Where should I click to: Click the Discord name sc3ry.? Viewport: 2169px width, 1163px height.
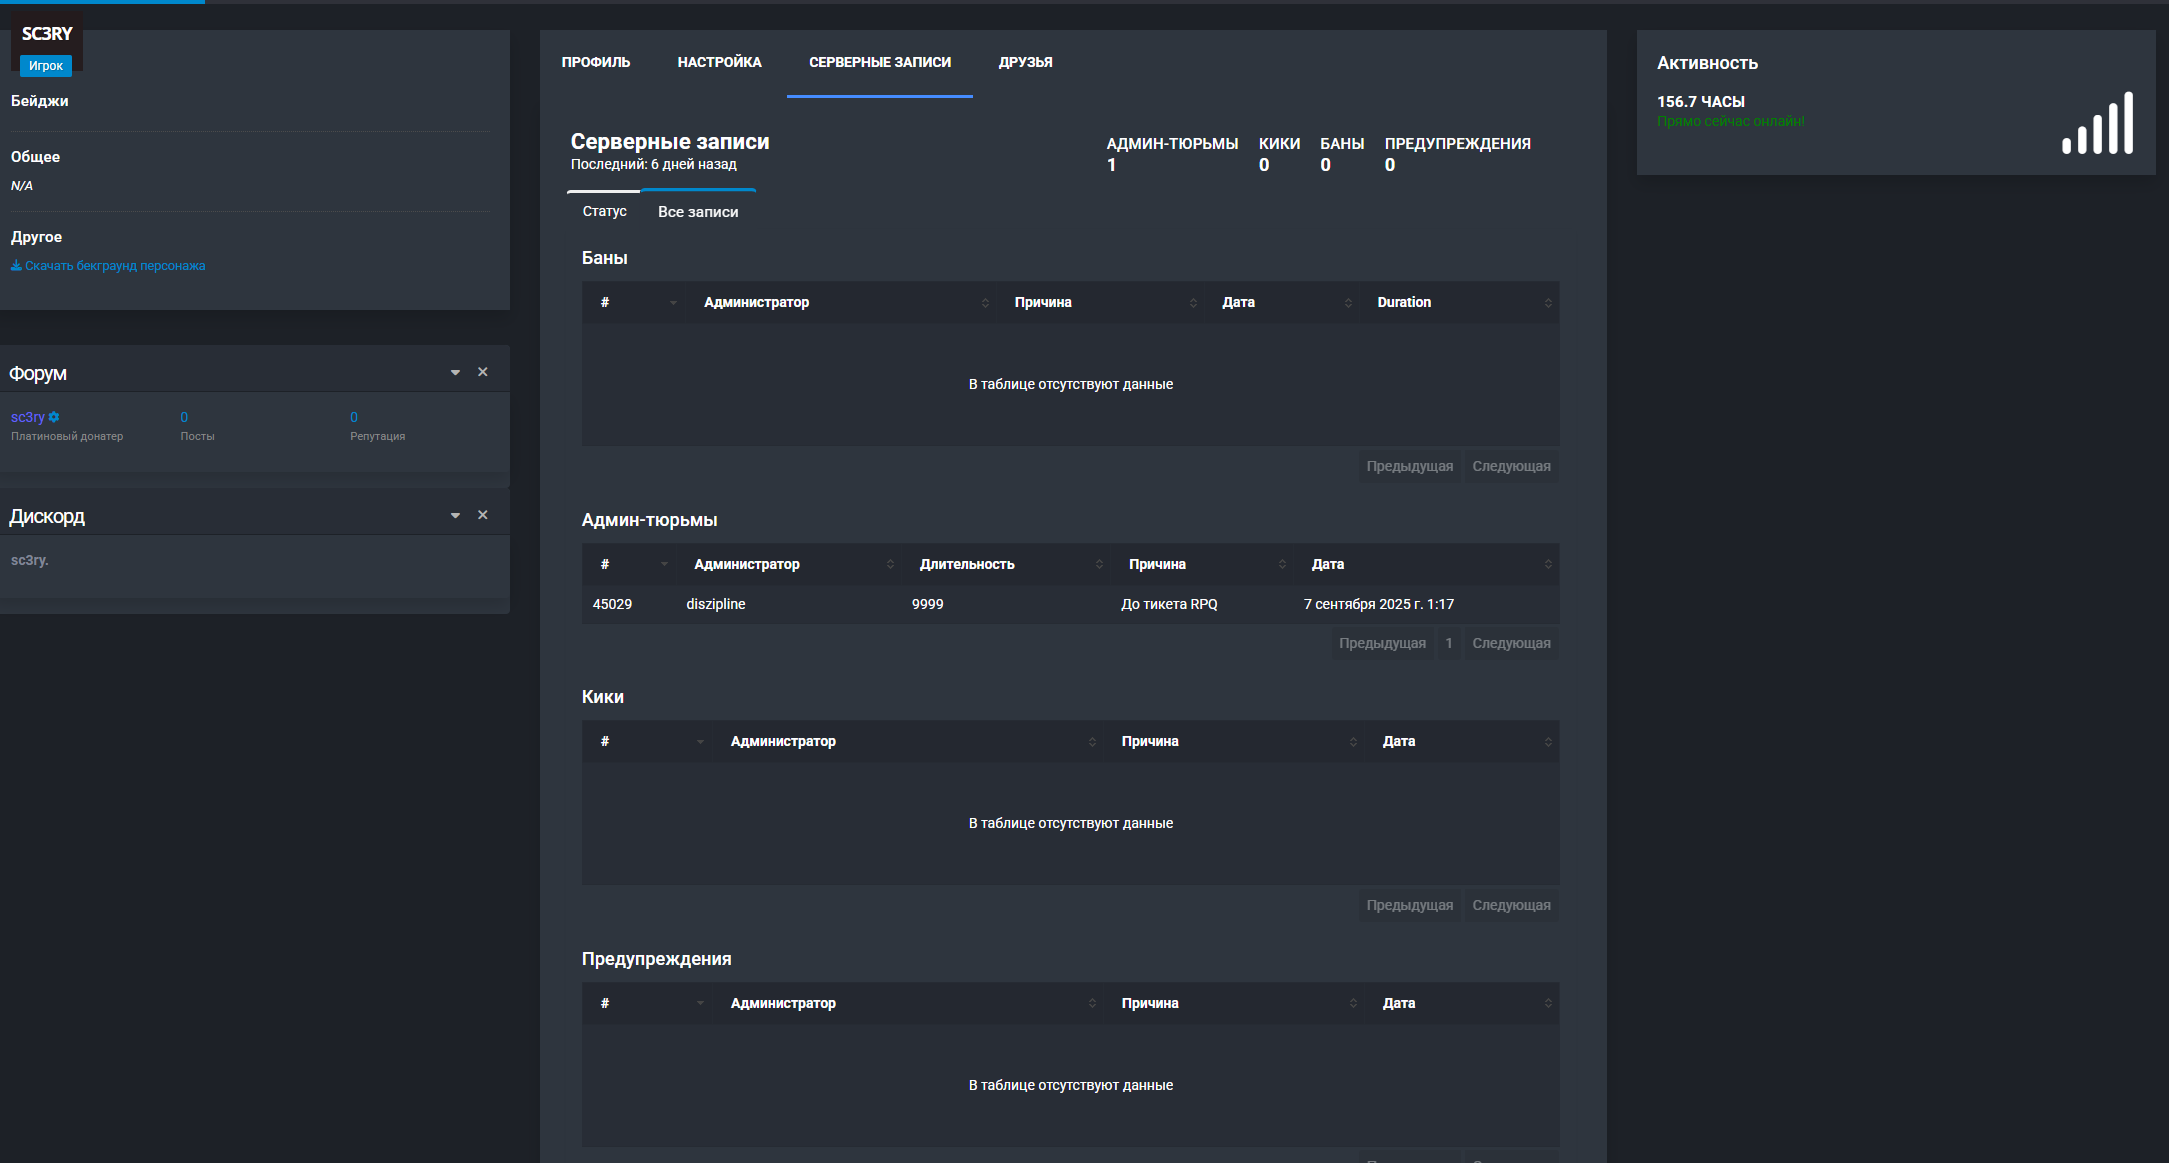click(29, 560)
